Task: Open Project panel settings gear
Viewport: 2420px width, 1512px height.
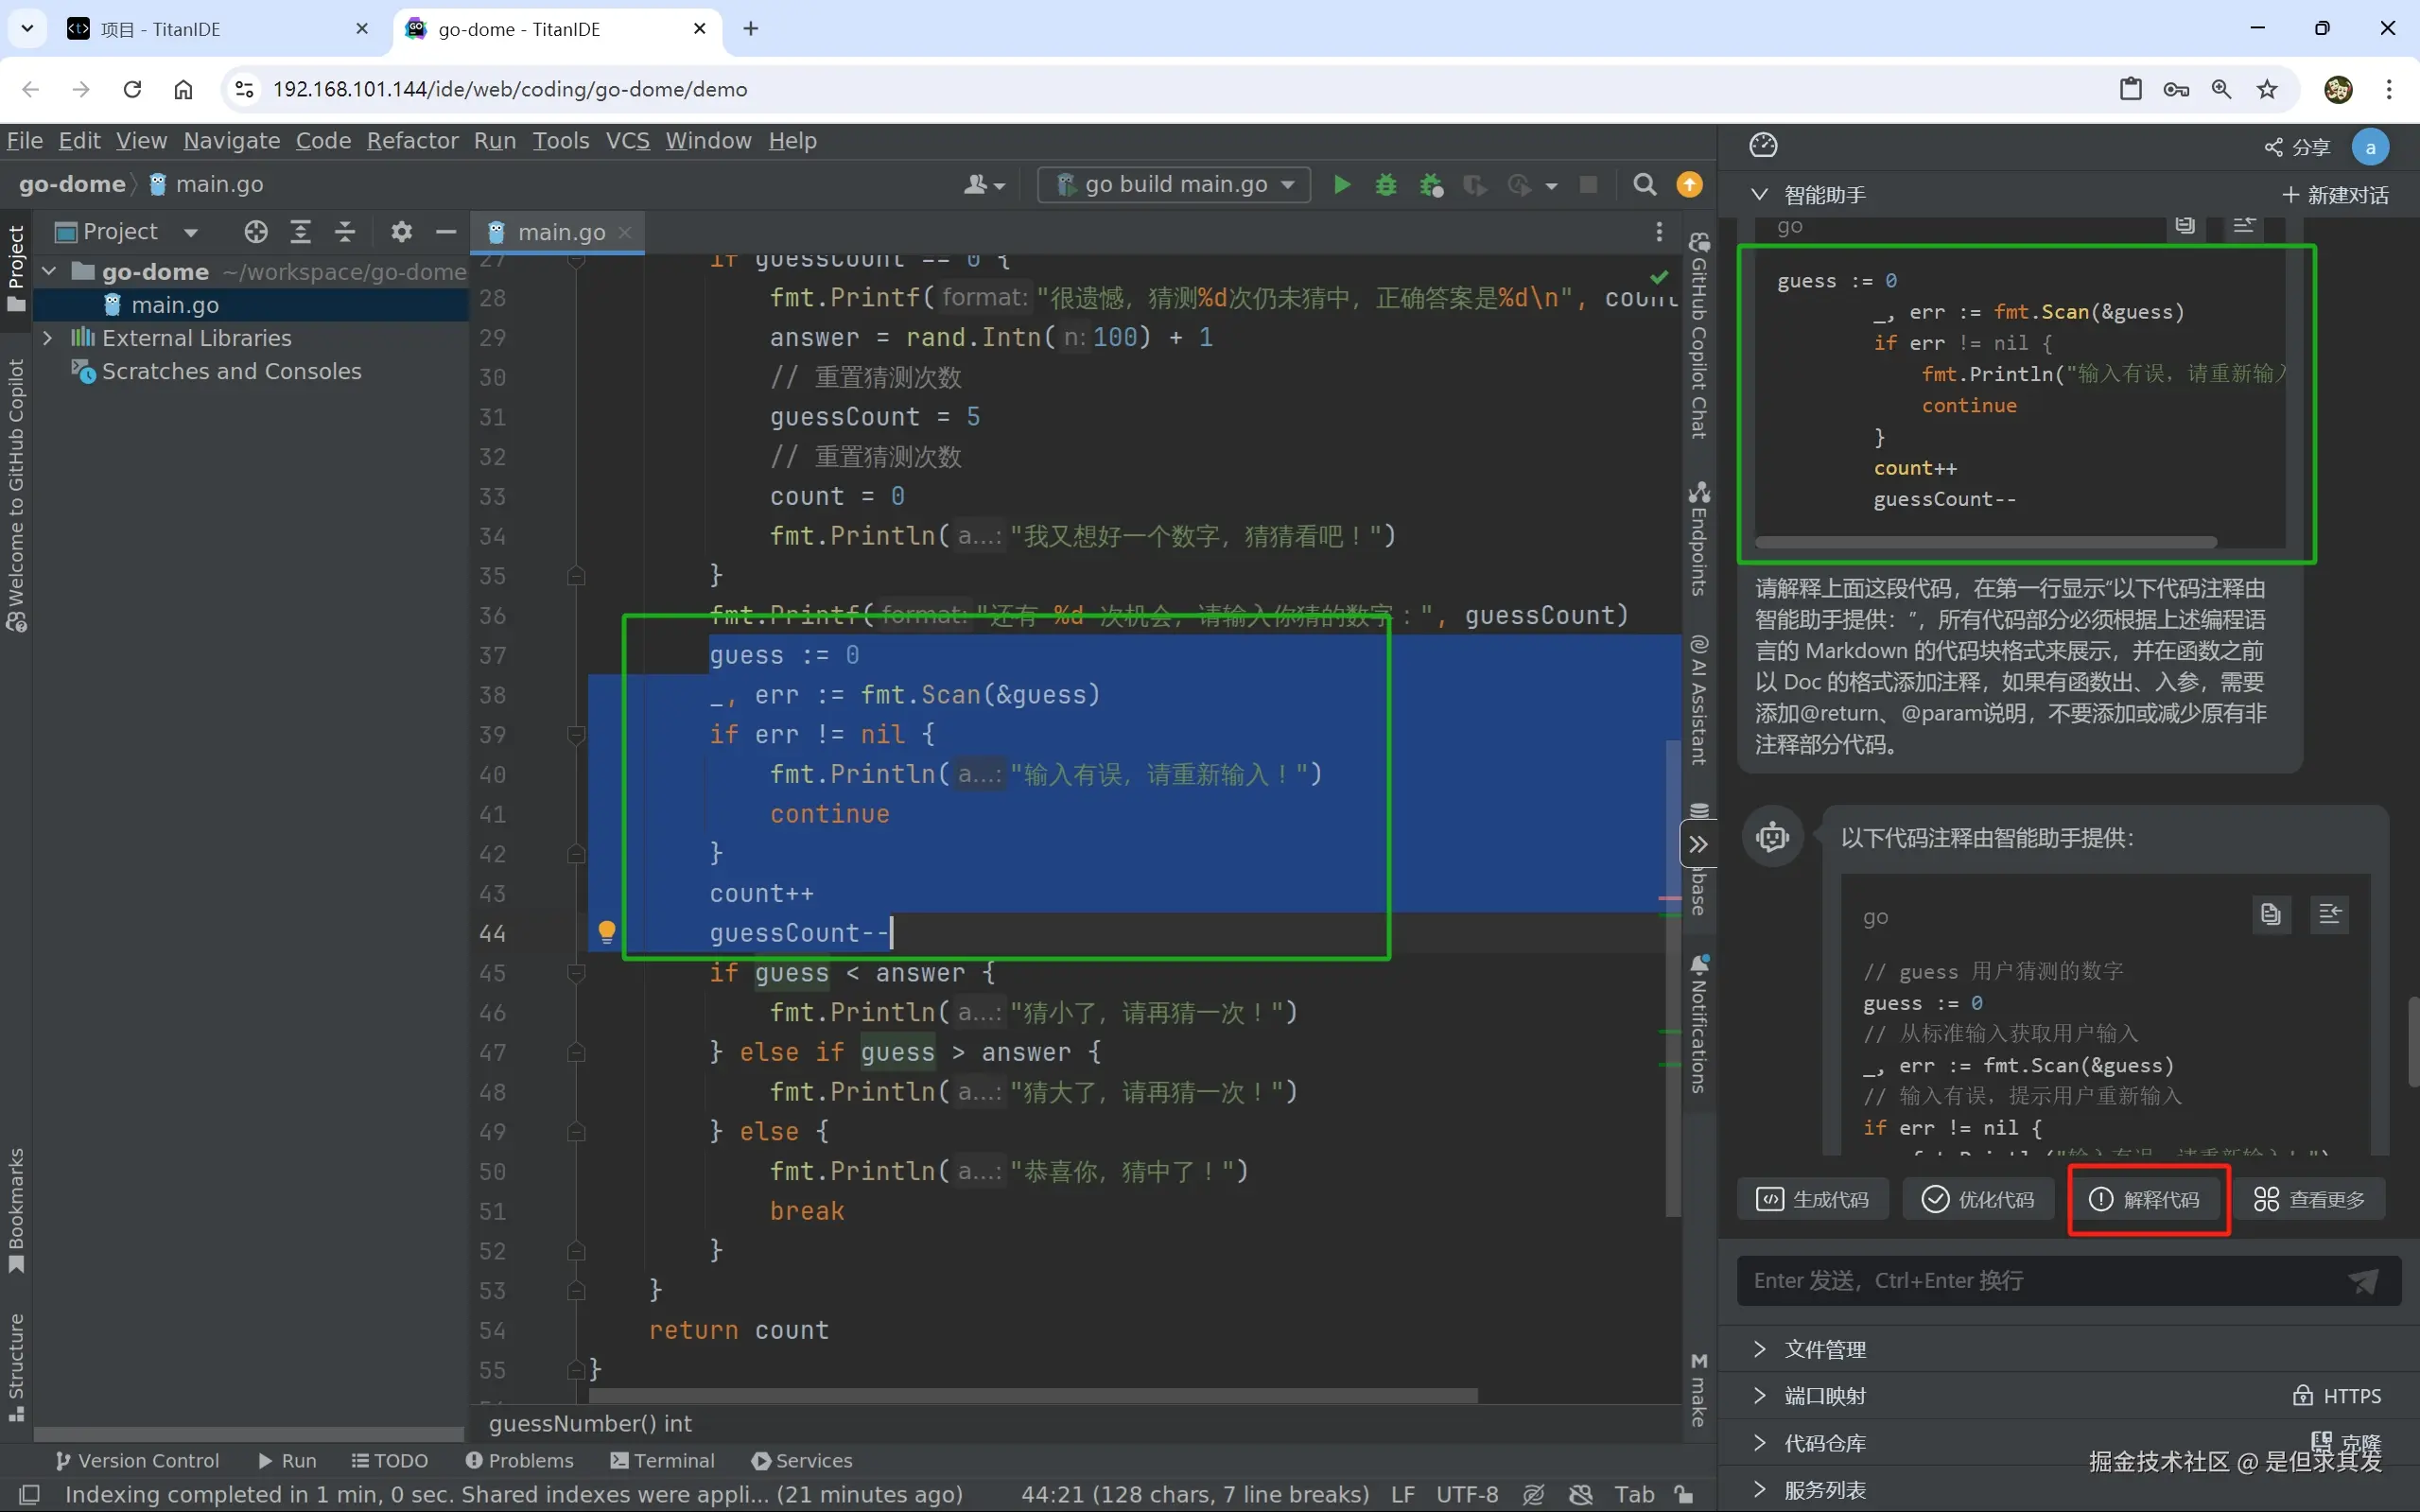Action: pyautogui.click(x=401, y=232)
